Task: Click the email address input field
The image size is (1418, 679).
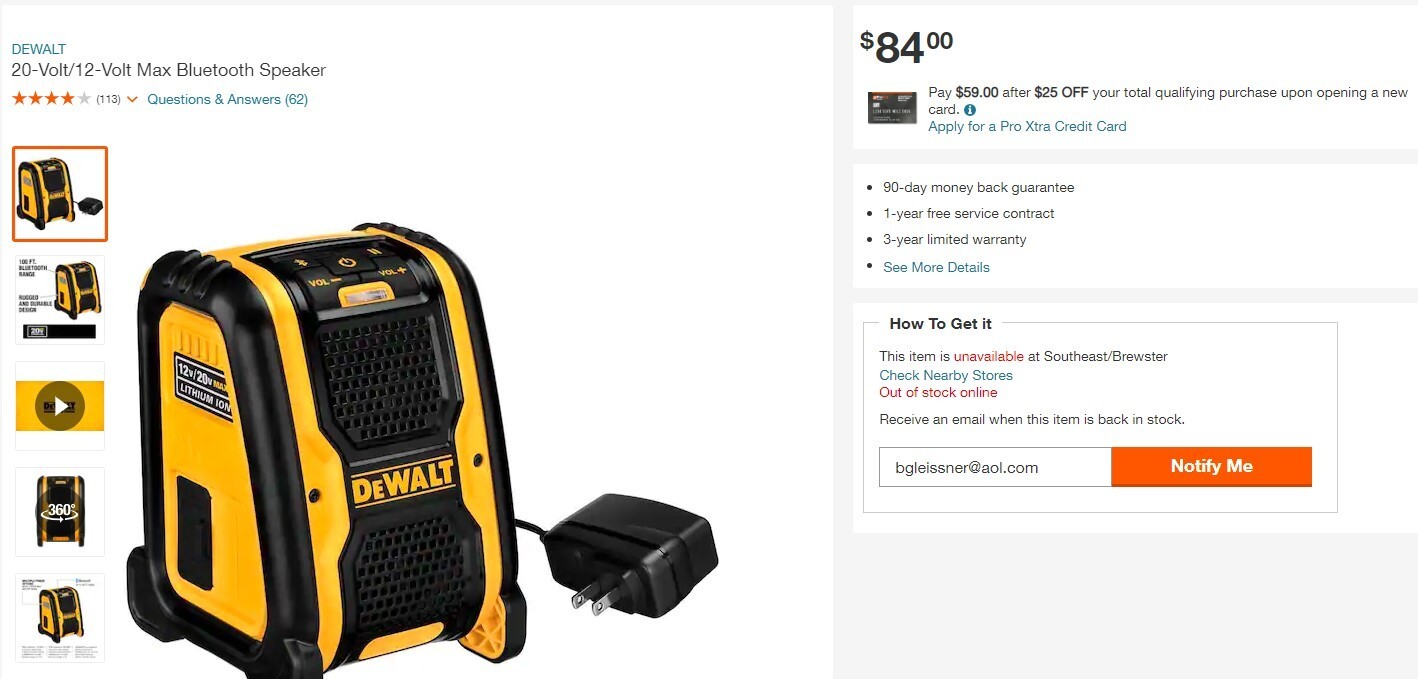Action: [x=995, y=467]
